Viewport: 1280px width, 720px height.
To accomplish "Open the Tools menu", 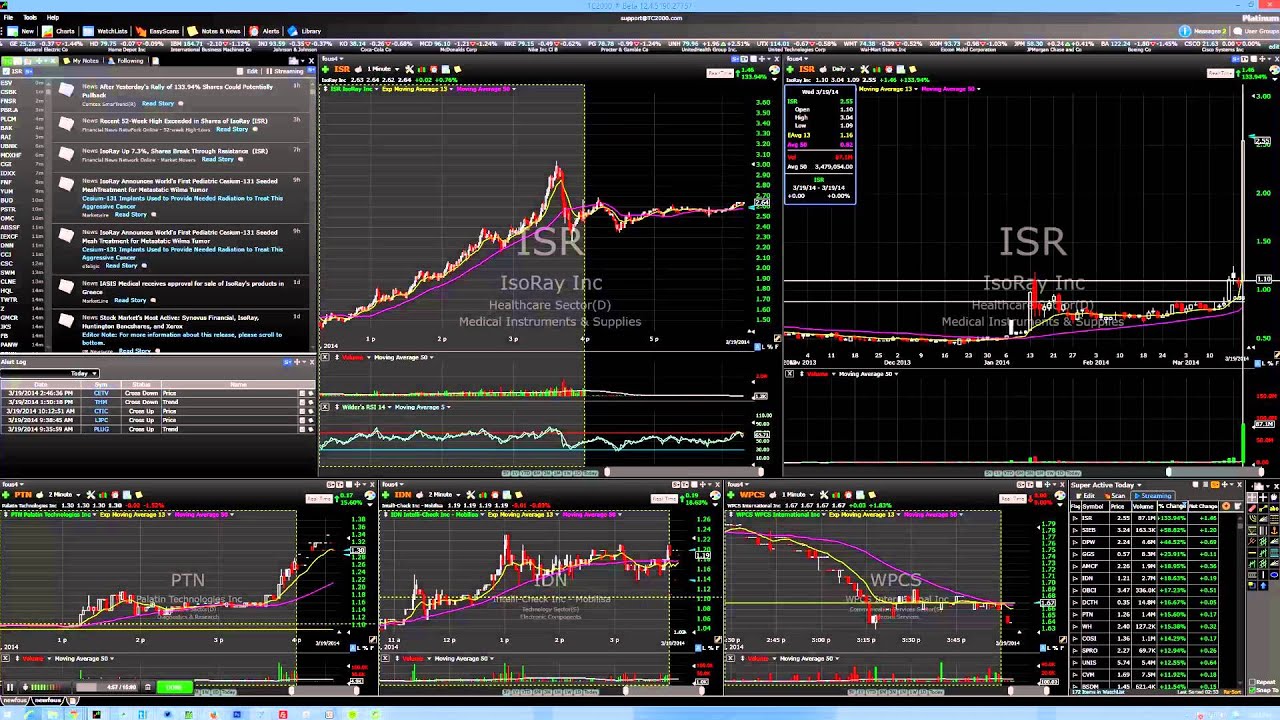I will tap(30, 17).
